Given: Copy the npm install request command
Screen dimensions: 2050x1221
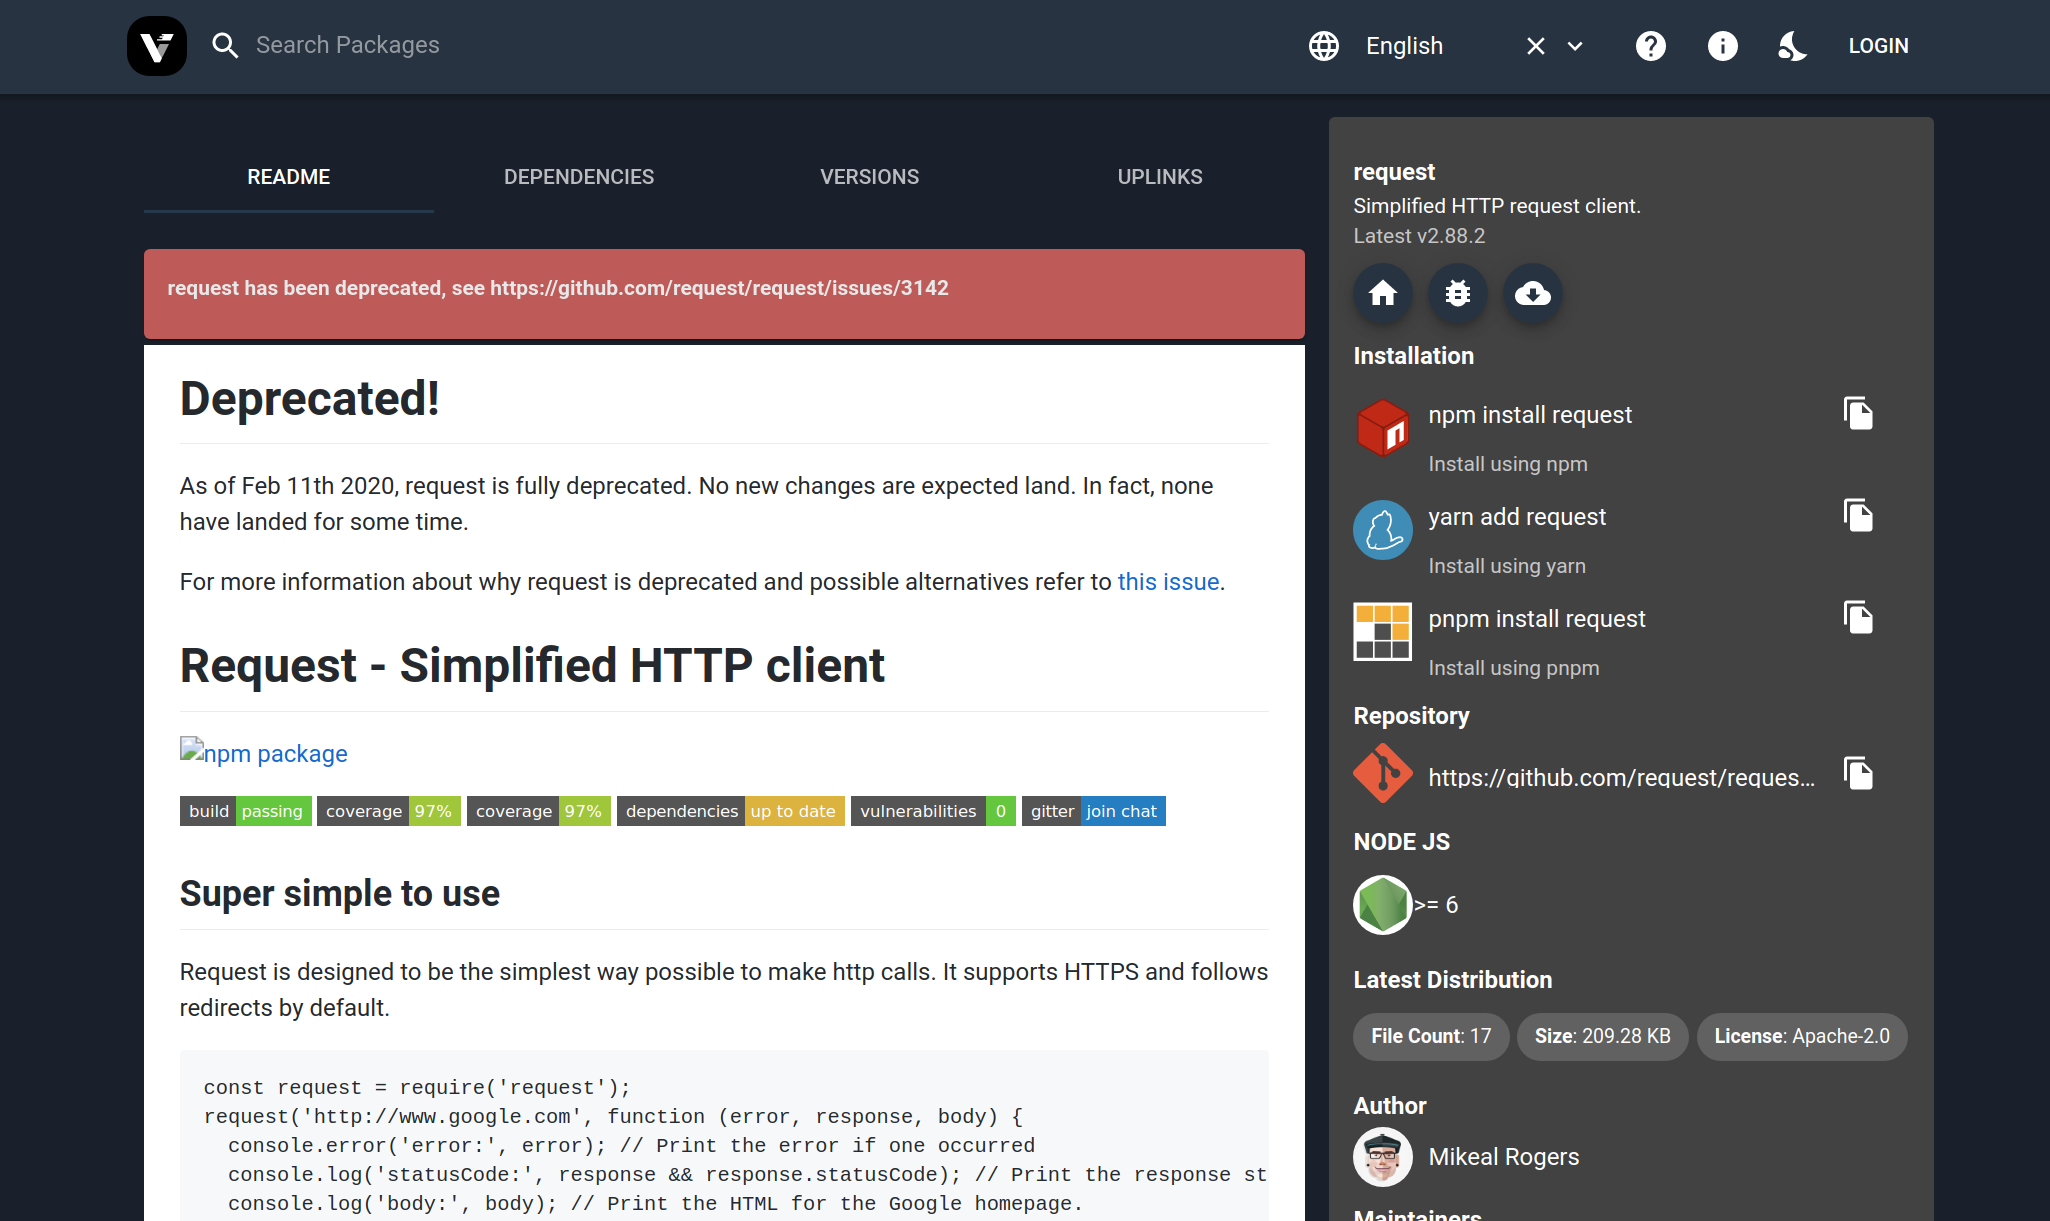Looking at the screenshot, I should point(1857,414).
